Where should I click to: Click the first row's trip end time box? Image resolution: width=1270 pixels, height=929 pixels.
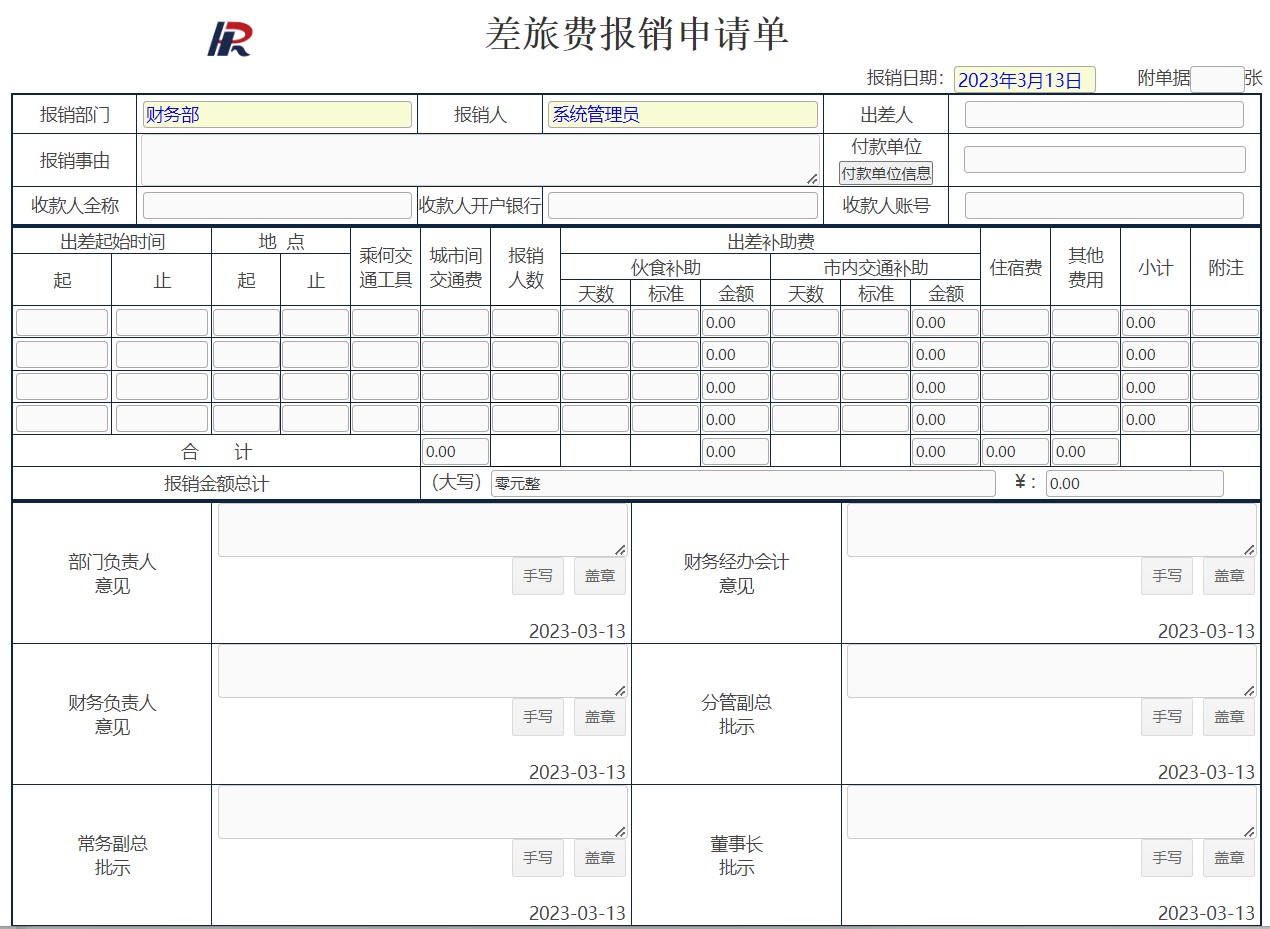point(162,322)
